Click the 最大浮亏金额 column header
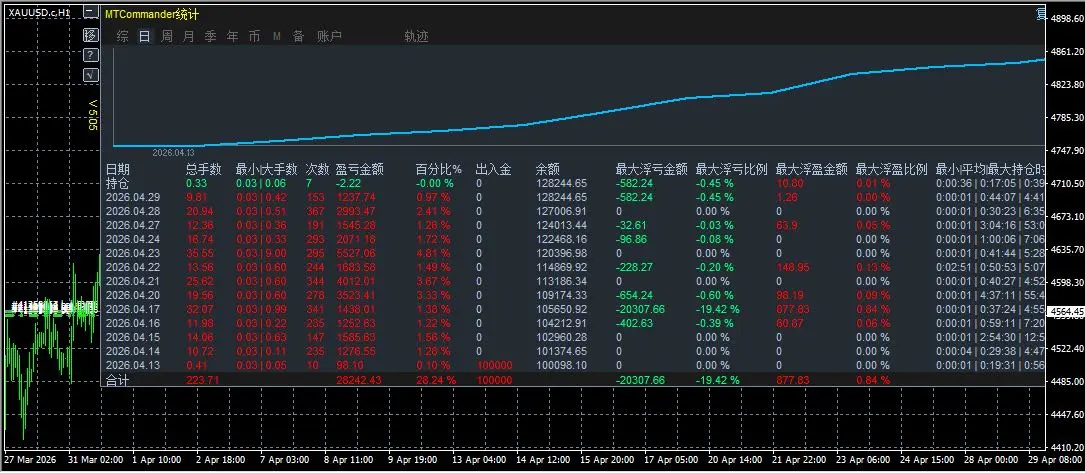The image size is (1085, 473). click(x=652, y=169)
